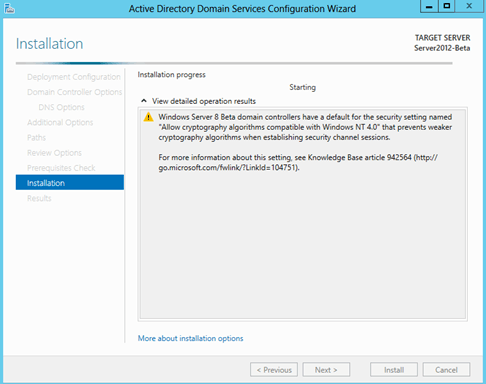Maximize the wizard window
The height and width of the screenshot is (384, 486).
[447, 6]
